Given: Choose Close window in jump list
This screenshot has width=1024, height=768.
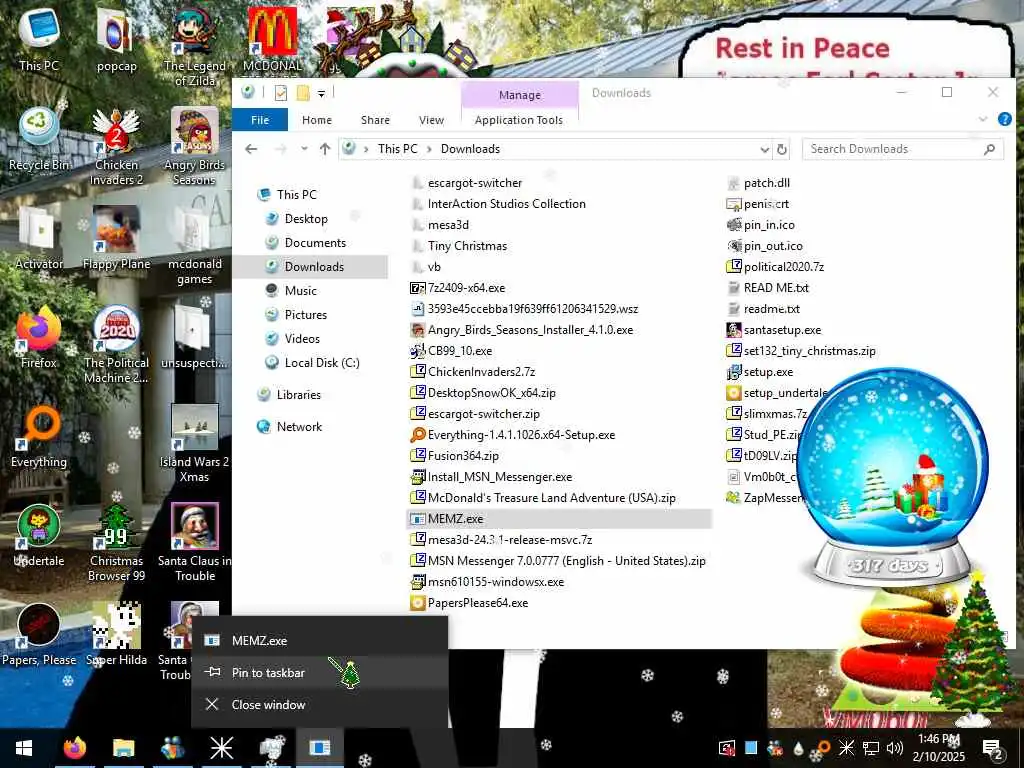Looking at the screenshot, I should pos(320,705).
